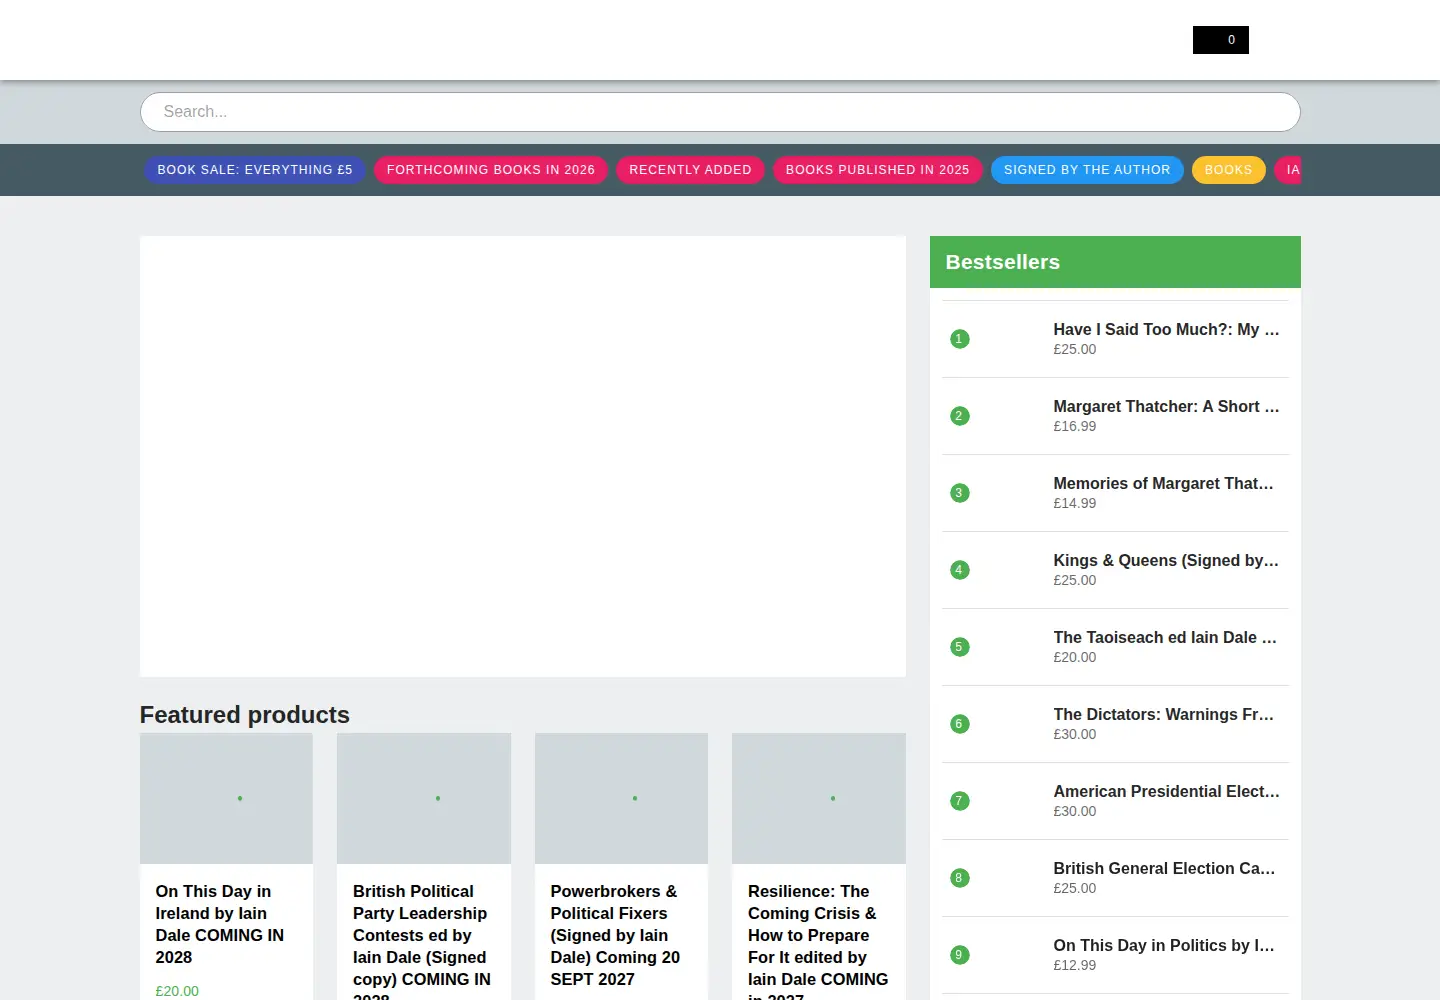Viewport: 1440px width, 1000px height.
Task: Click the number 4 bestseller rank badge
Action: [959, 570]
